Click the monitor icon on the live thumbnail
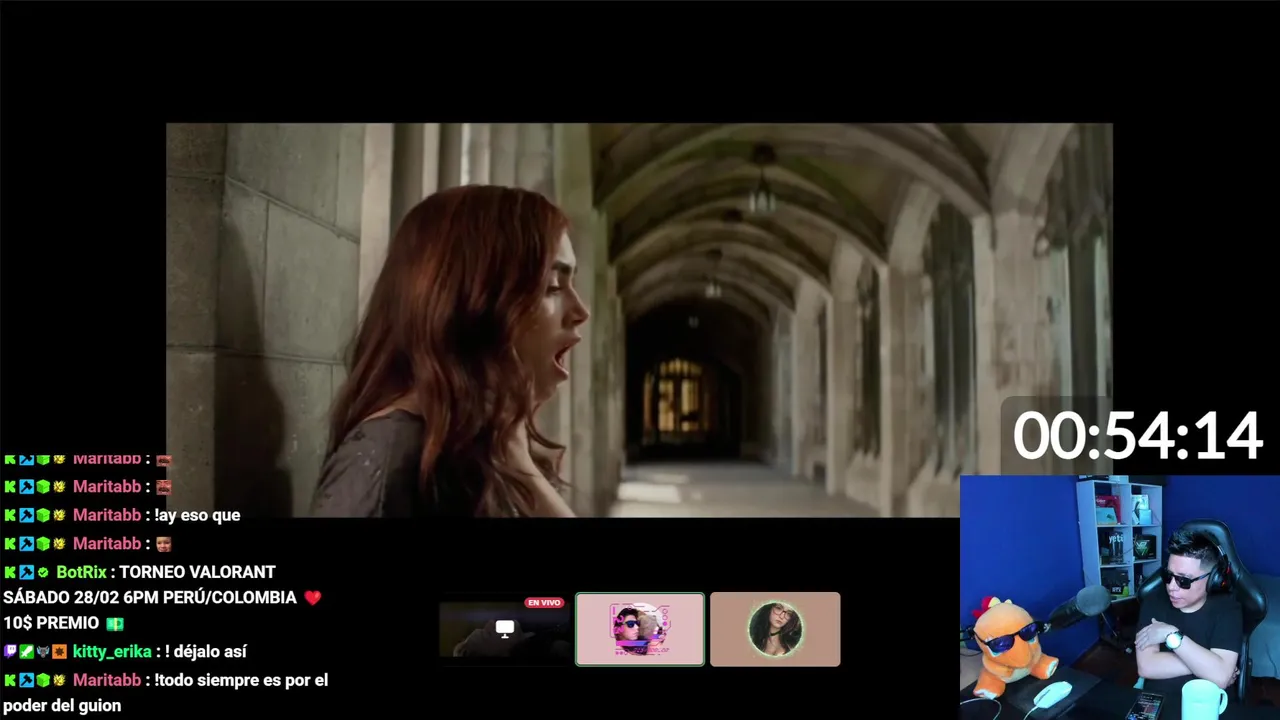This screenshot has width=1280, height=720. (x=505, y=628)
